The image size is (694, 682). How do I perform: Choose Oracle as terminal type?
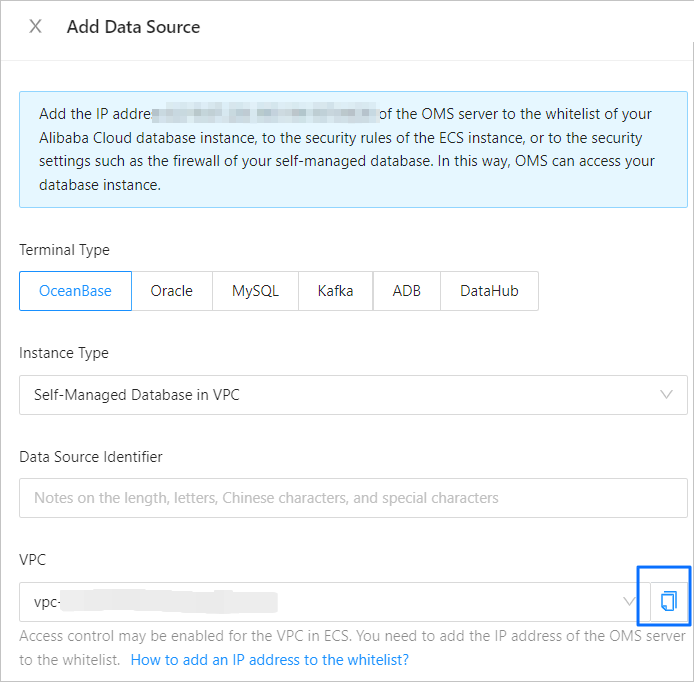(171, 291)
